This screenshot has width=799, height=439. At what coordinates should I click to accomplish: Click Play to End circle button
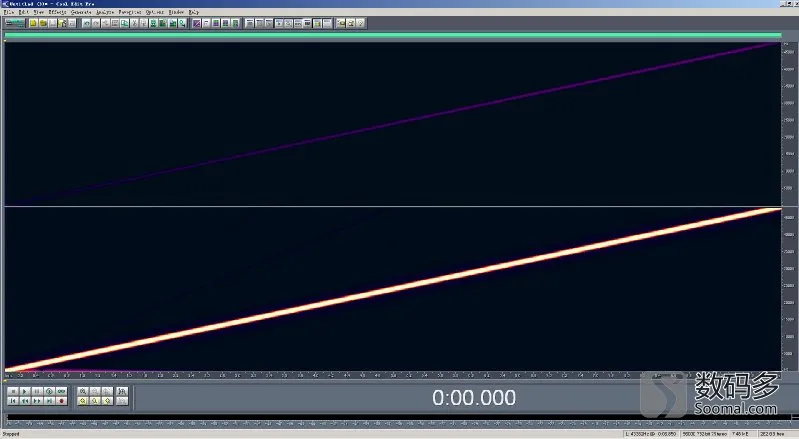point(49,392)
